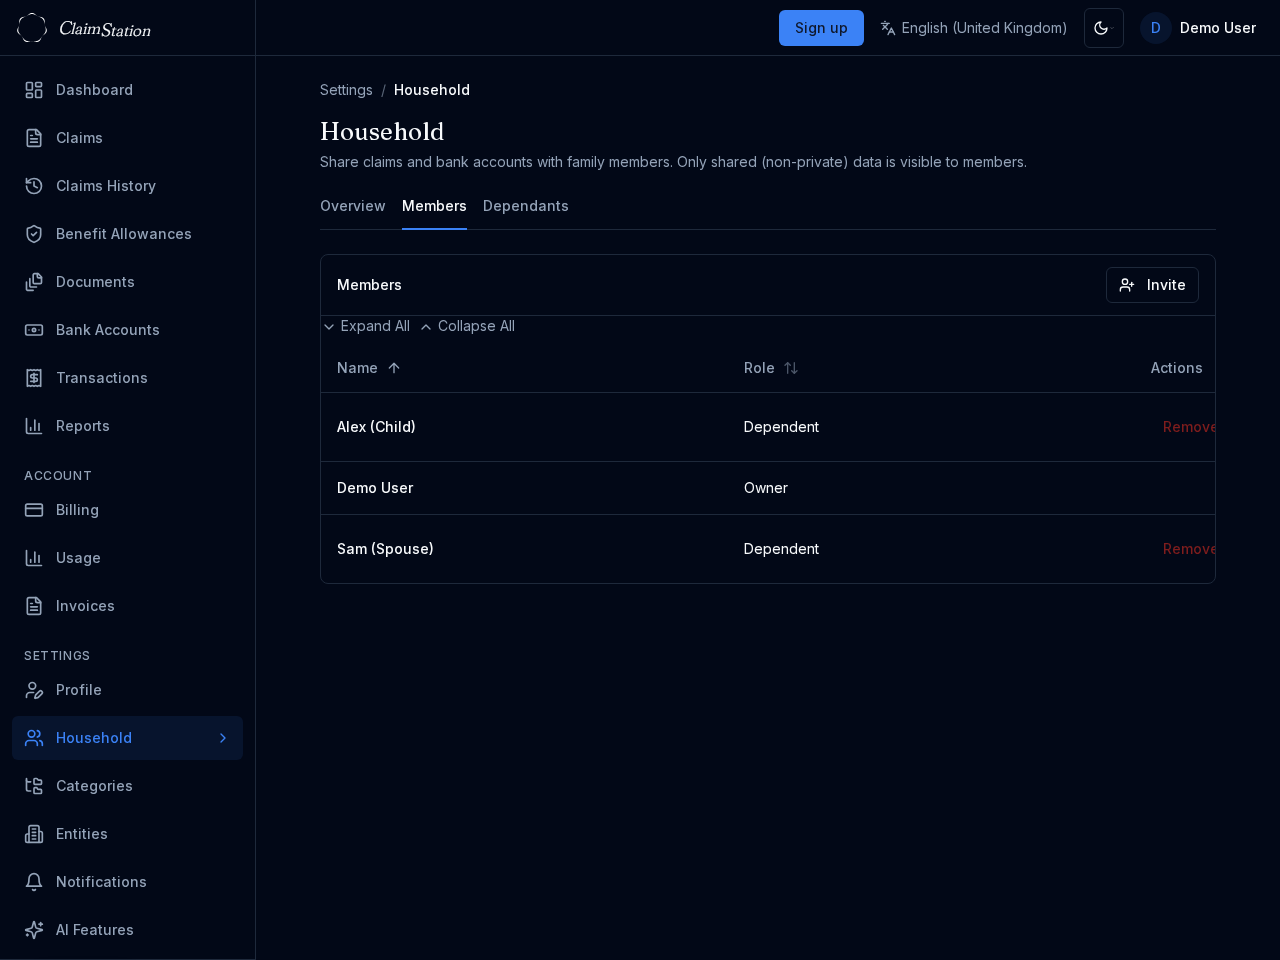1280x960 pixels.
Task: Click the Benefit Allowances shield icon
Action: (34, 234)
